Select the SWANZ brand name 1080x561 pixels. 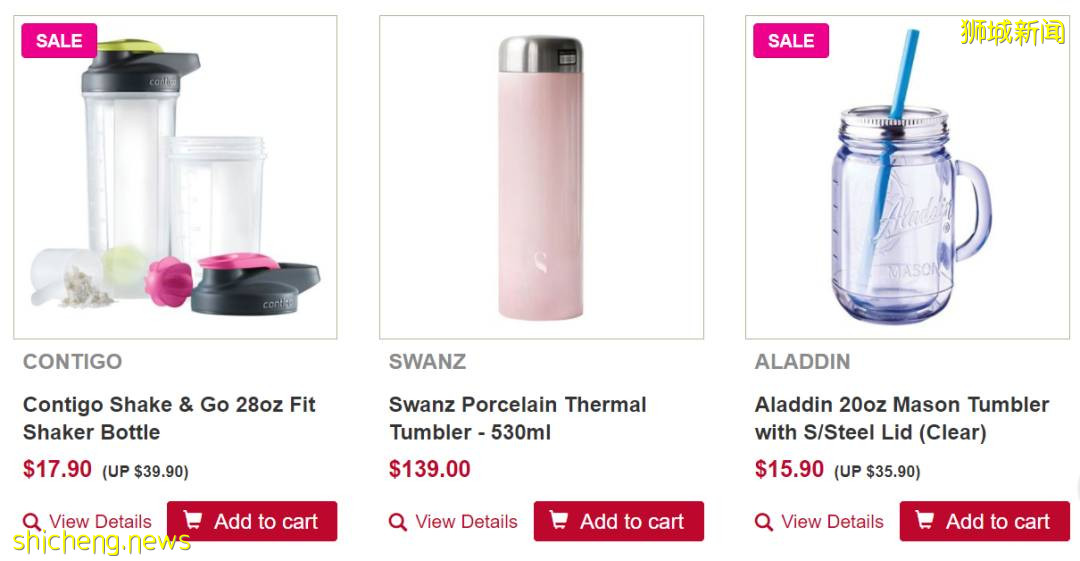click(x=427, y=361)
